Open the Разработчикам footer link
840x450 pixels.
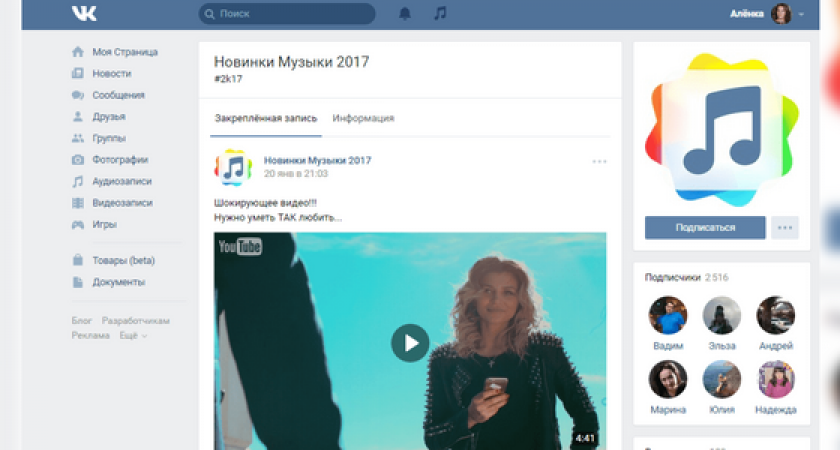pyautogui.click(x=136, y=321)
